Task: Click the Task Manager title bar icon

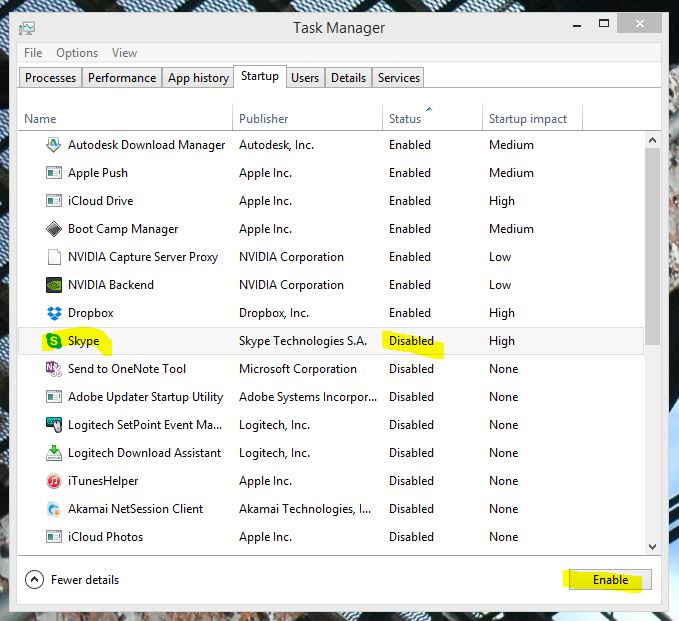Action: pyautogui.click(x=27, y=29)
